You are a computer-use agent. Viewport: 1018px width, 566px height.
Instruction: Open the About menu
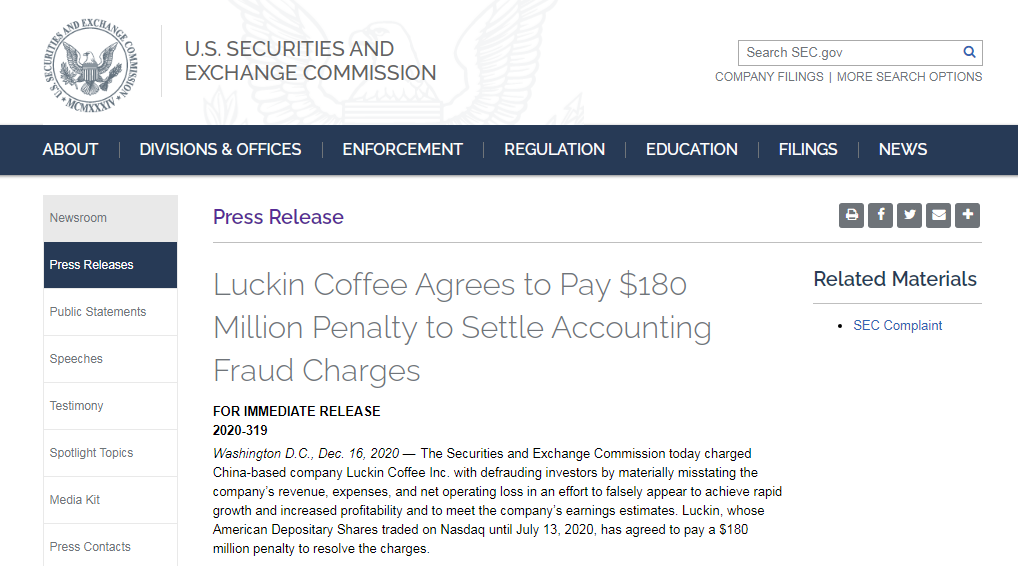click(x=70, y=149)
